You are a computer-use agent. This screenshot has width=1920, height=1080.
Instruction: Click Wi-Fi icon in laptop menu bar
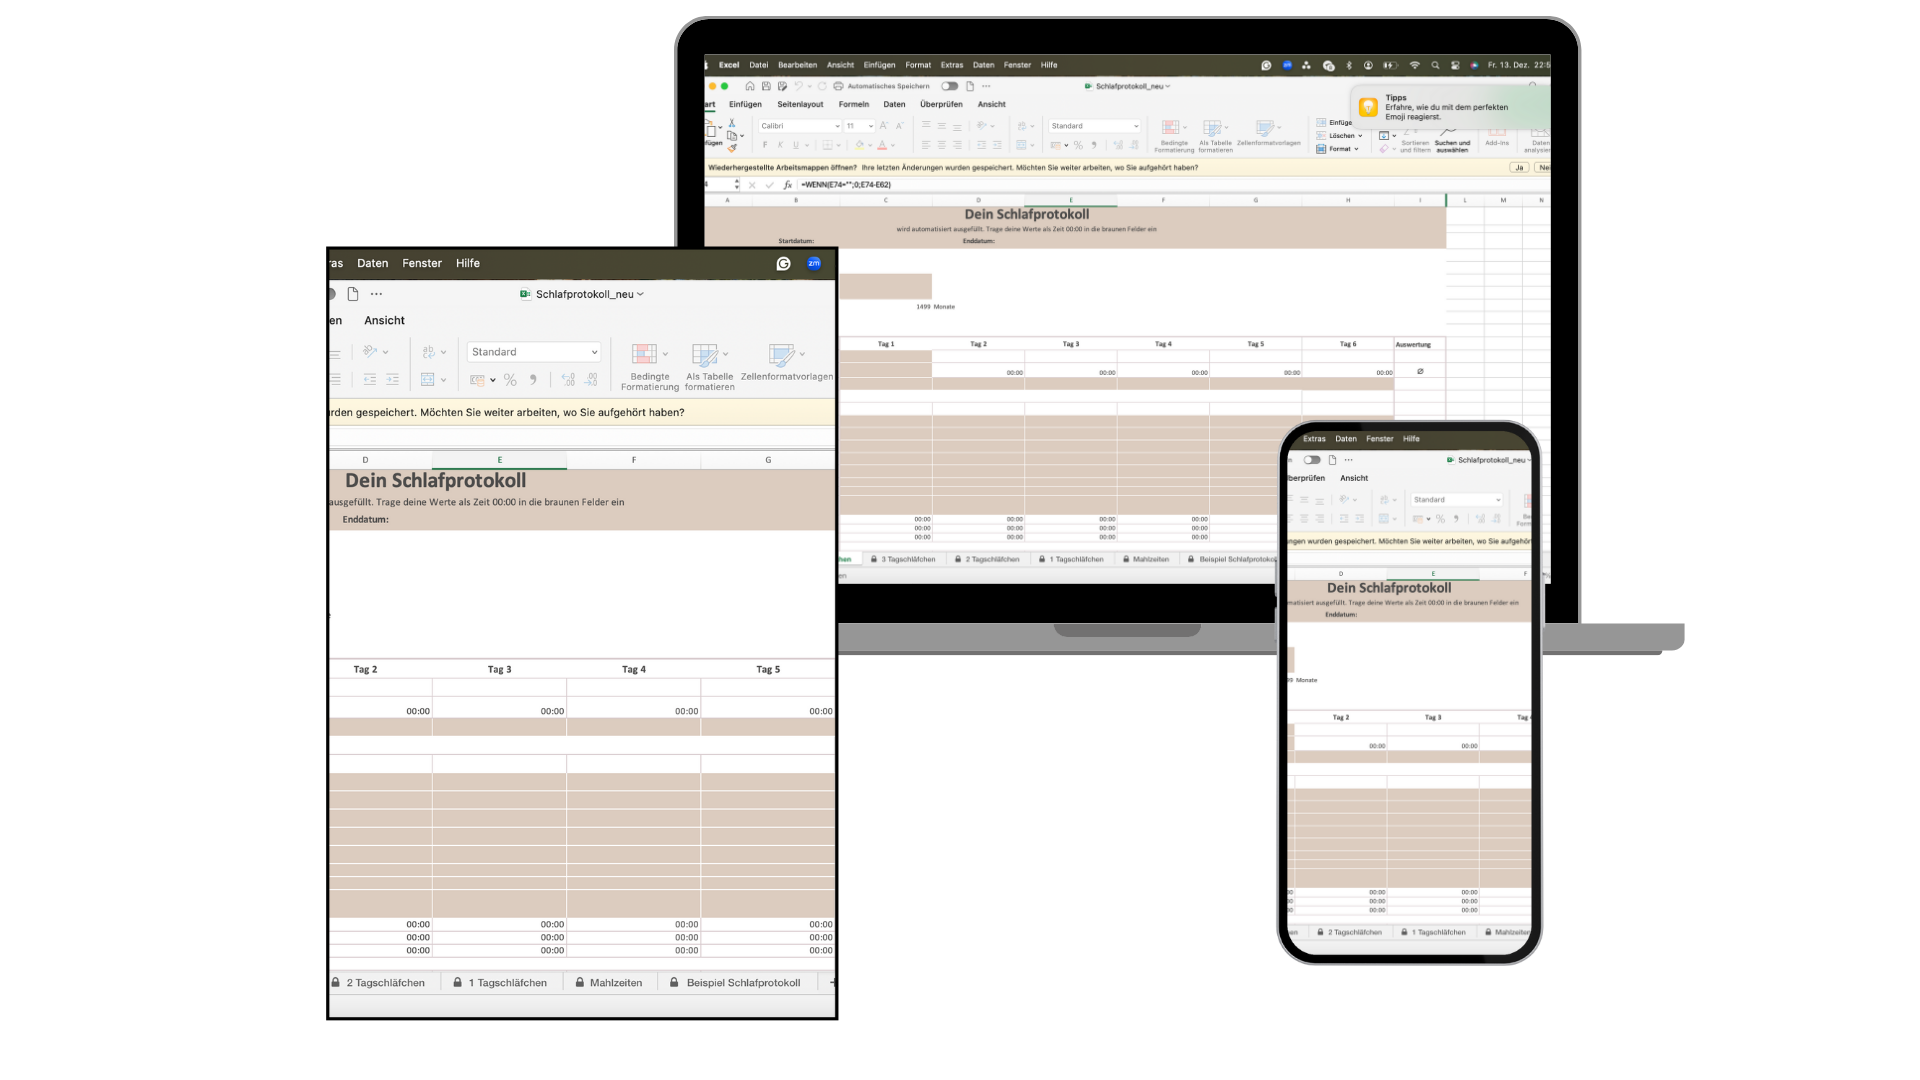point(1414,65)
